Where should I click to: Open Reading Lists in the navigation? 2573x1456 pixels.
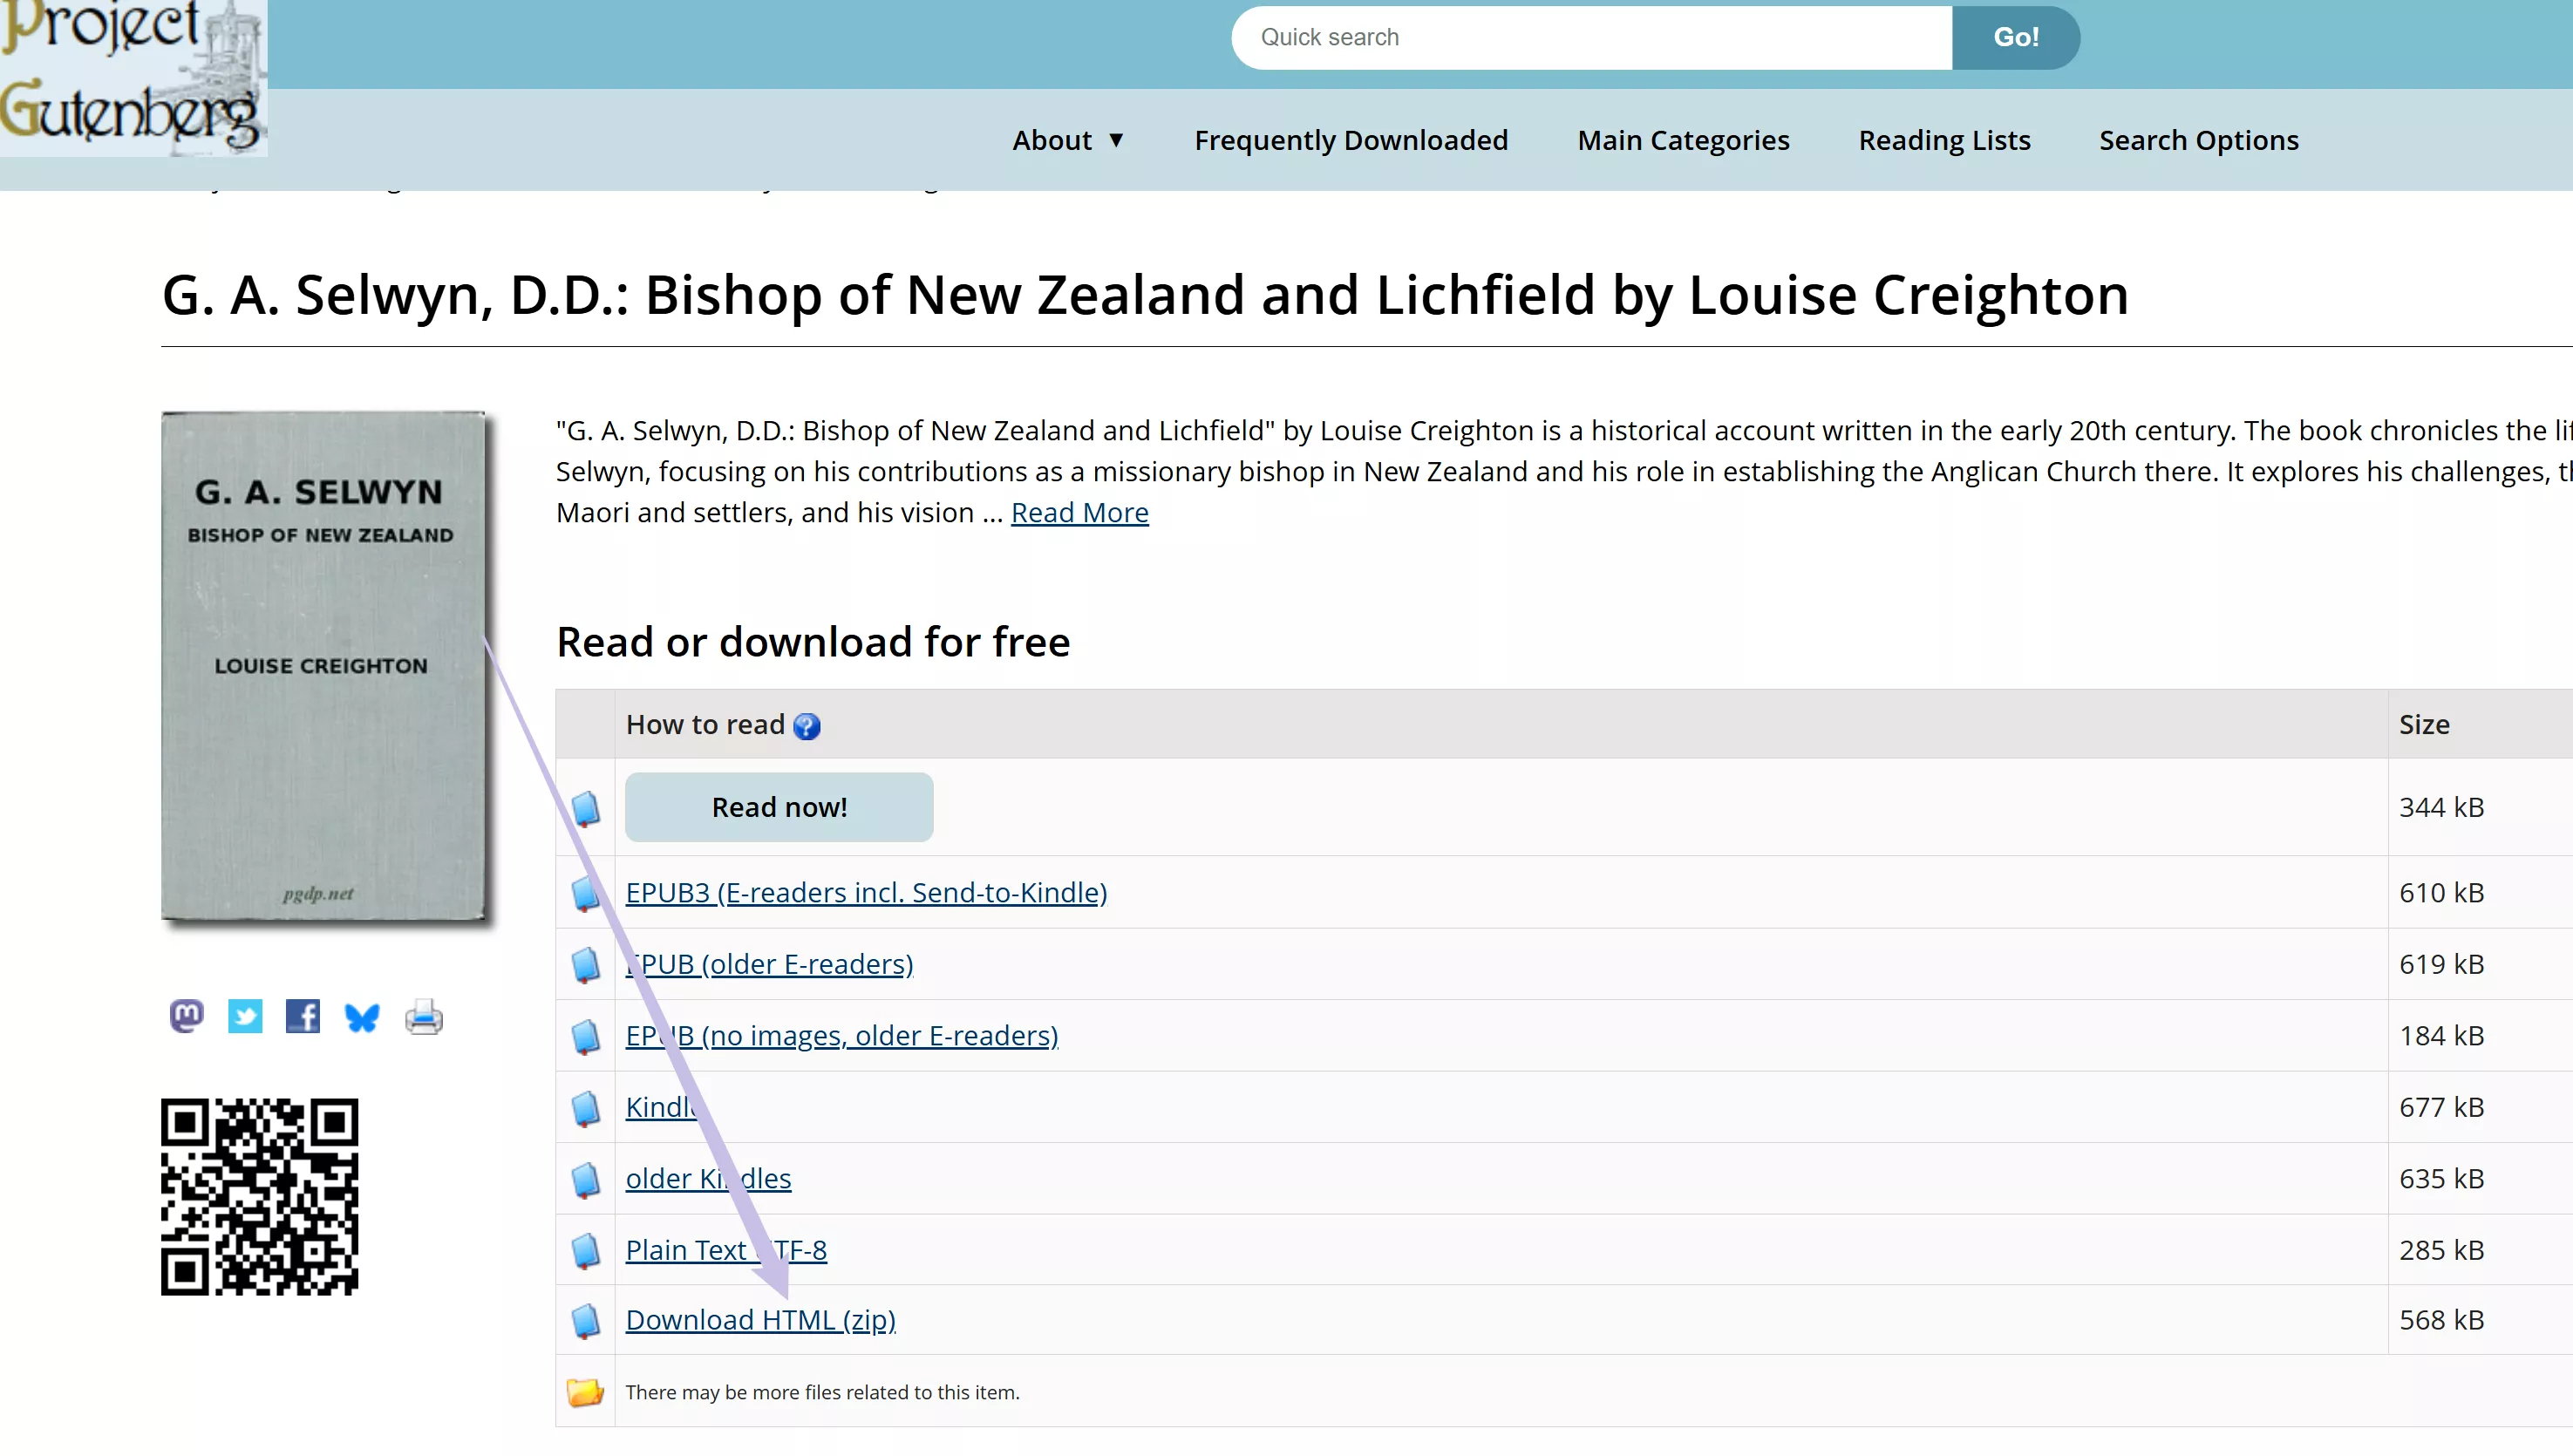[x=1944, y=140]
